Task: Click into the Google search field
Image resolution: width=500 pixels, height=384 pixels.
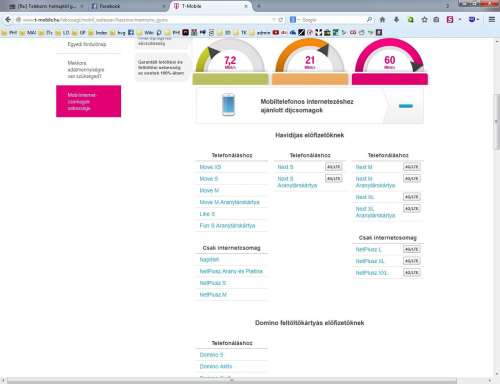Action: tap(330, 20)
